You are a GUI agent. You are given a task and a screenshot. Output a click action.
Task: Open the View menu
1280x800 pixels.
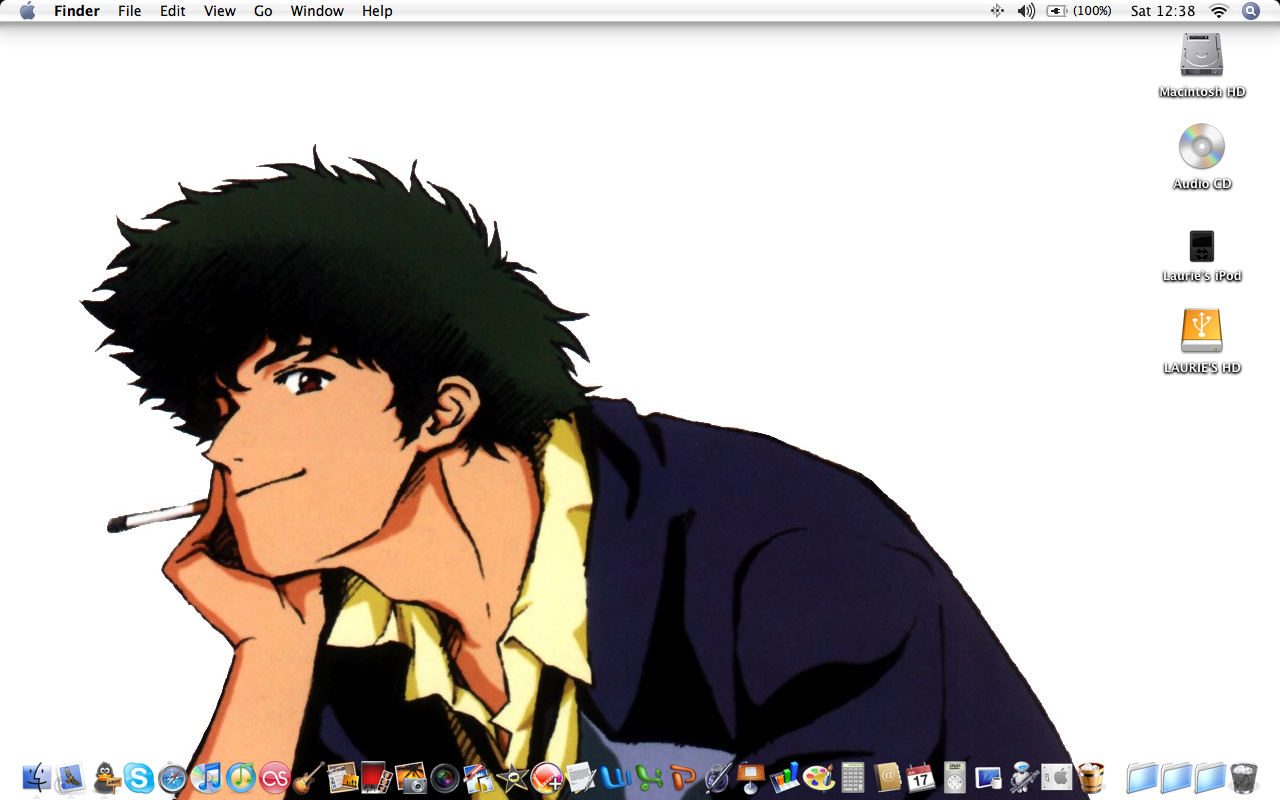pyautogui.click(x=219, y=11)
